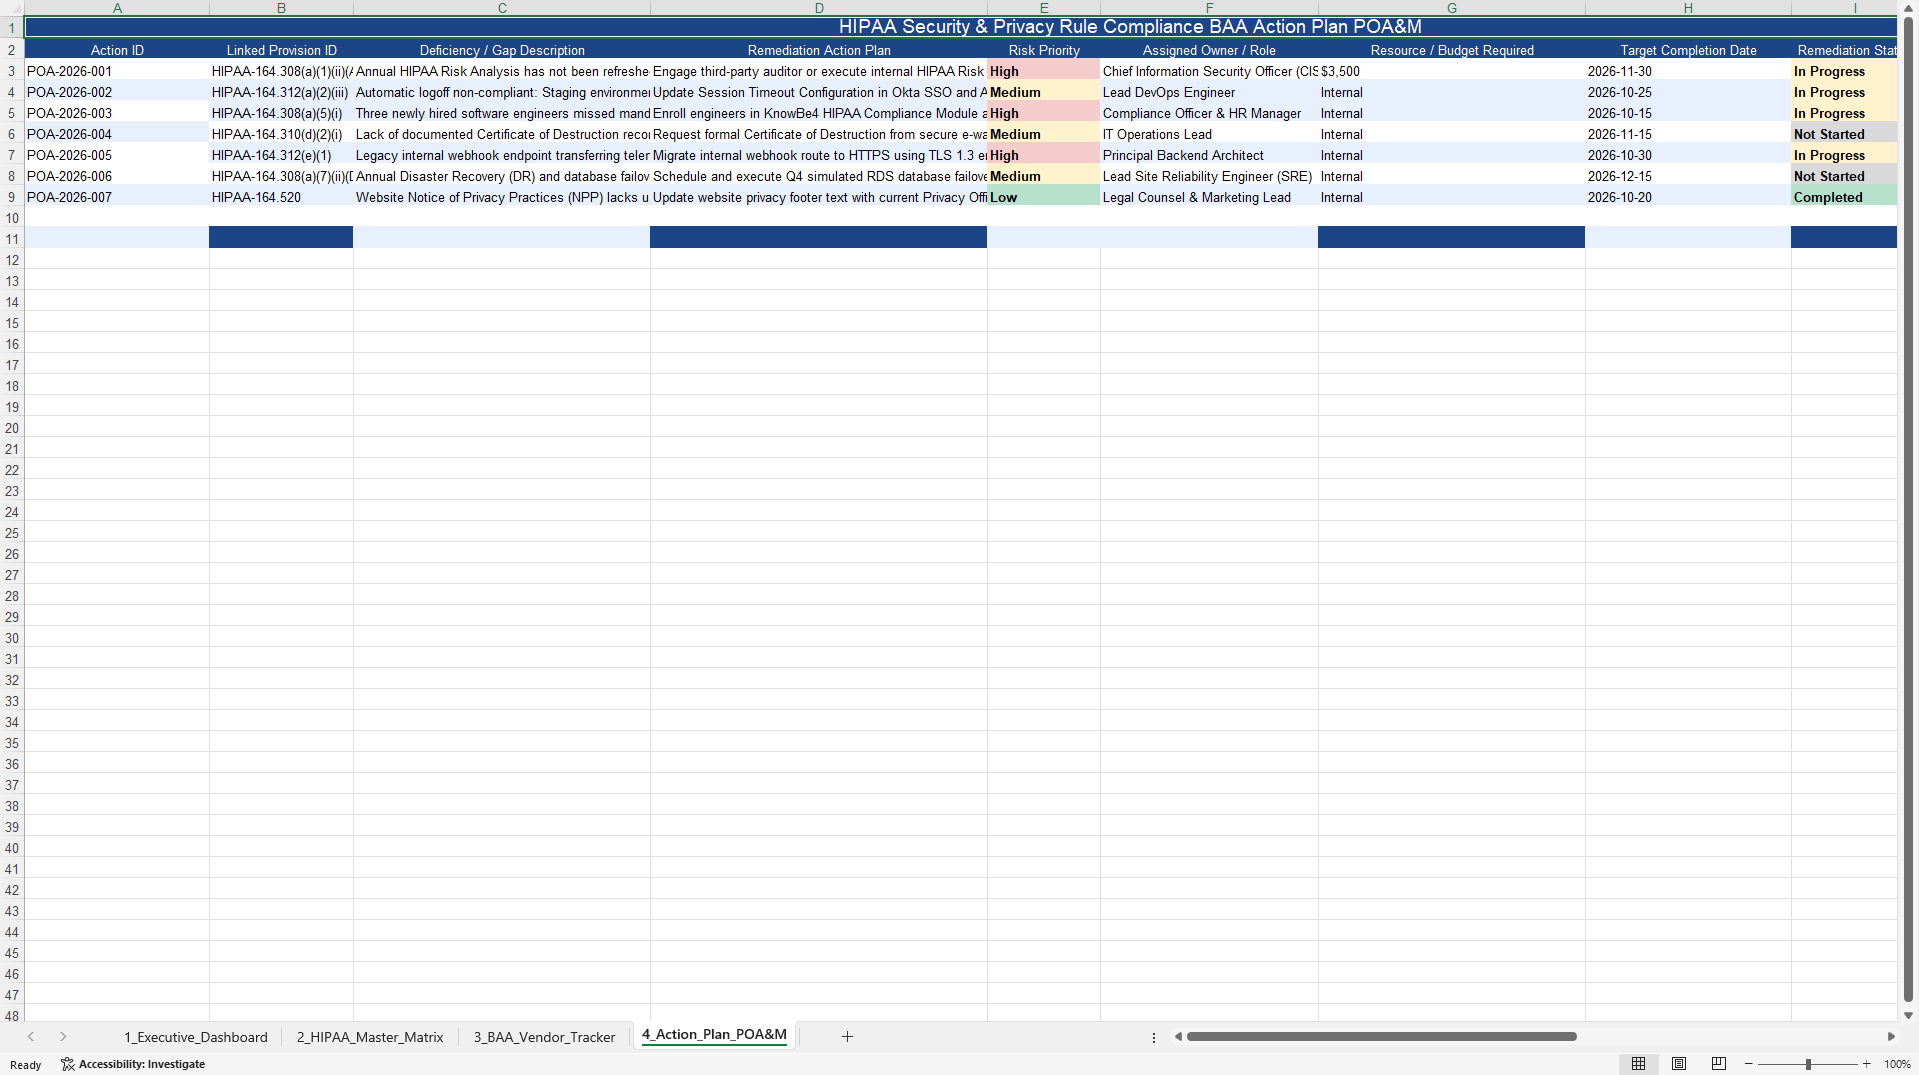The height and width of the screenshot is (1075, 1919).
Task: Select Risk Priority header cell
Action: tap(1043, 50)
